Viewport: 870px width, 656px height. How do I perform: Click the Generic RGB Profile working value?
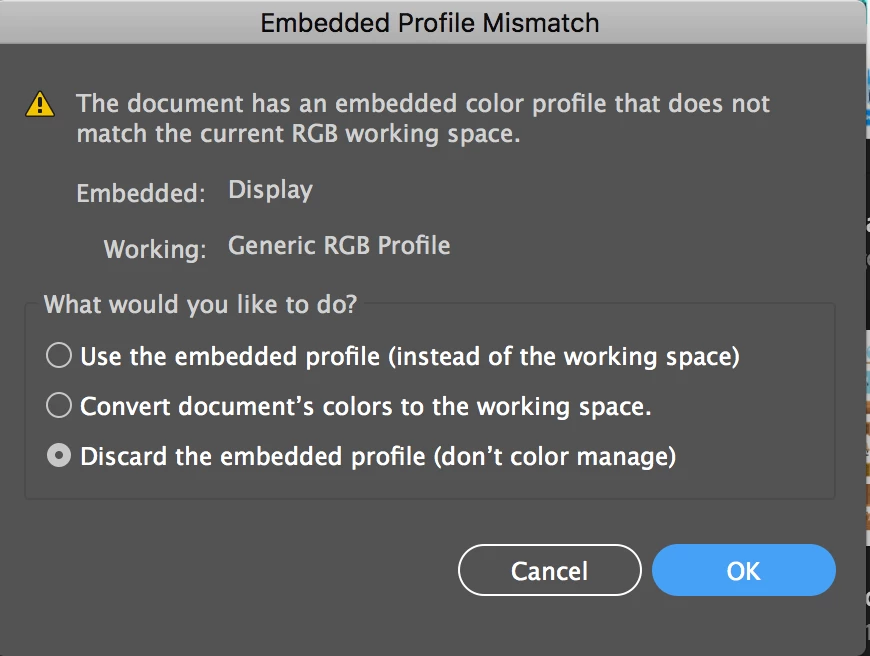pos(339,245)
